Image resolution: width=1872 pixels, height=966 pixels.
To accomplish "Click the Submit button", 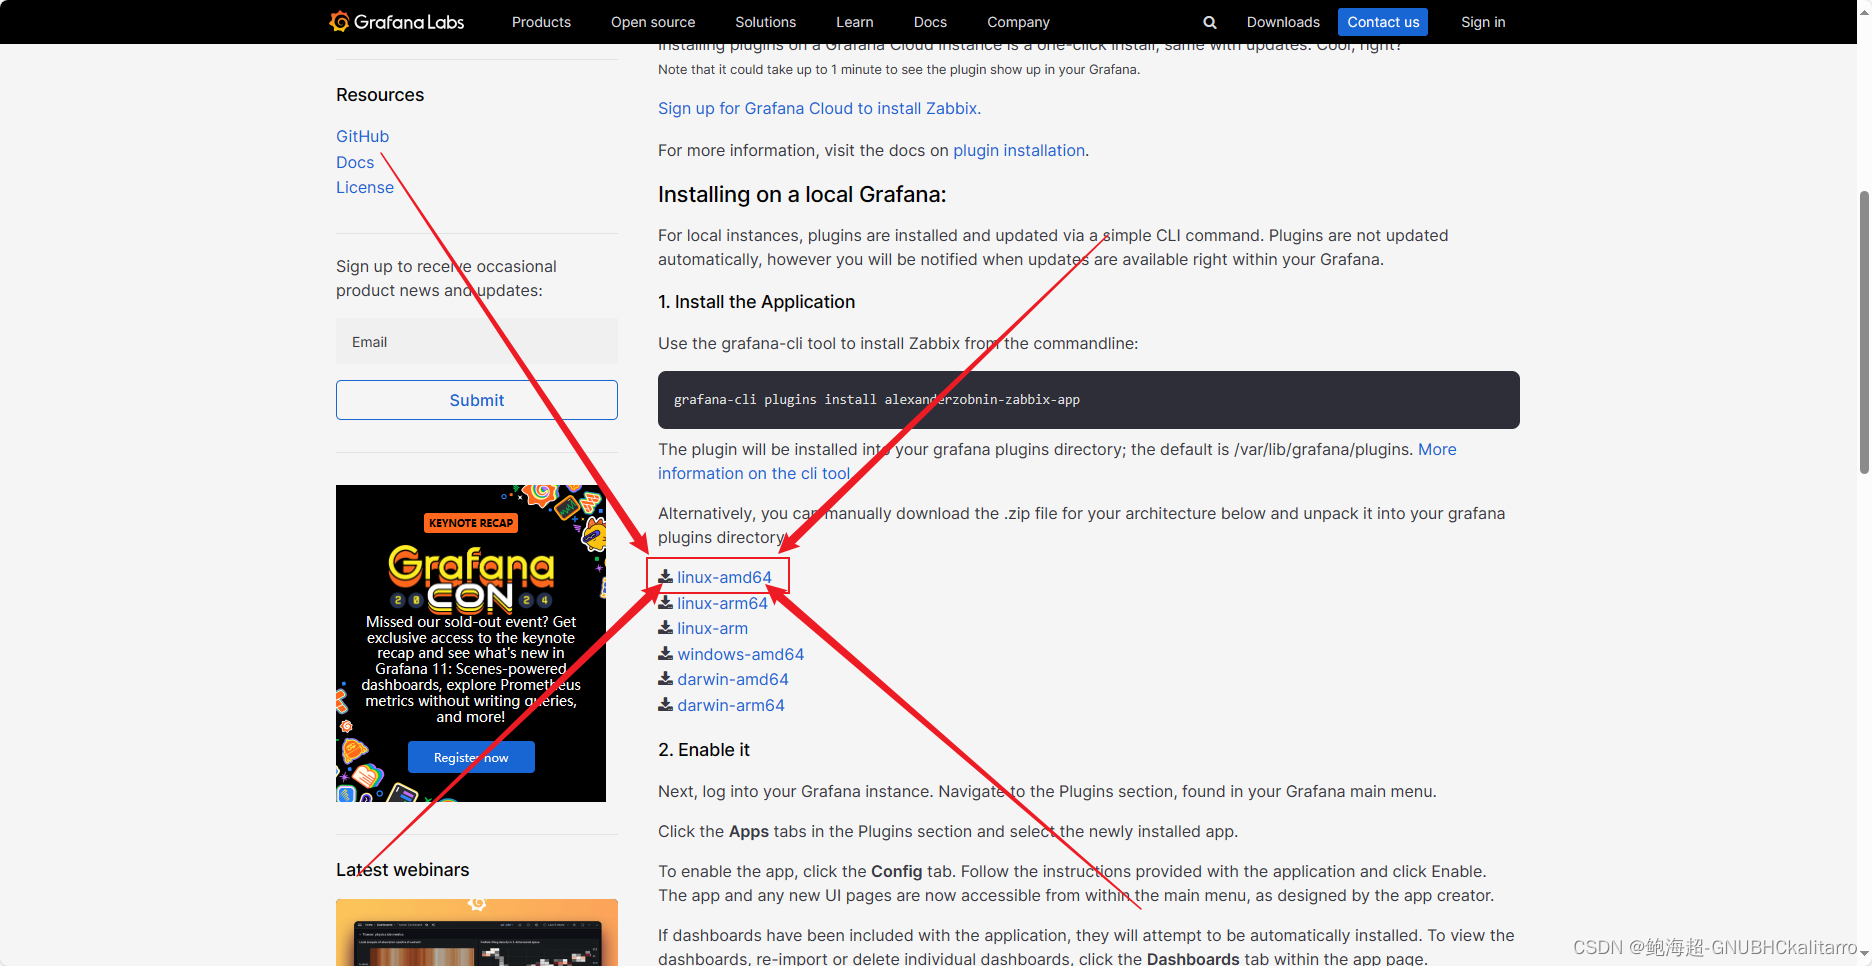I will click(477, 400).
